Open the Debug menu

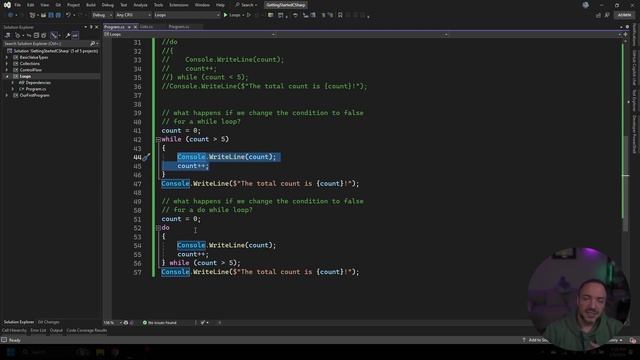click(x=108, y=5)
